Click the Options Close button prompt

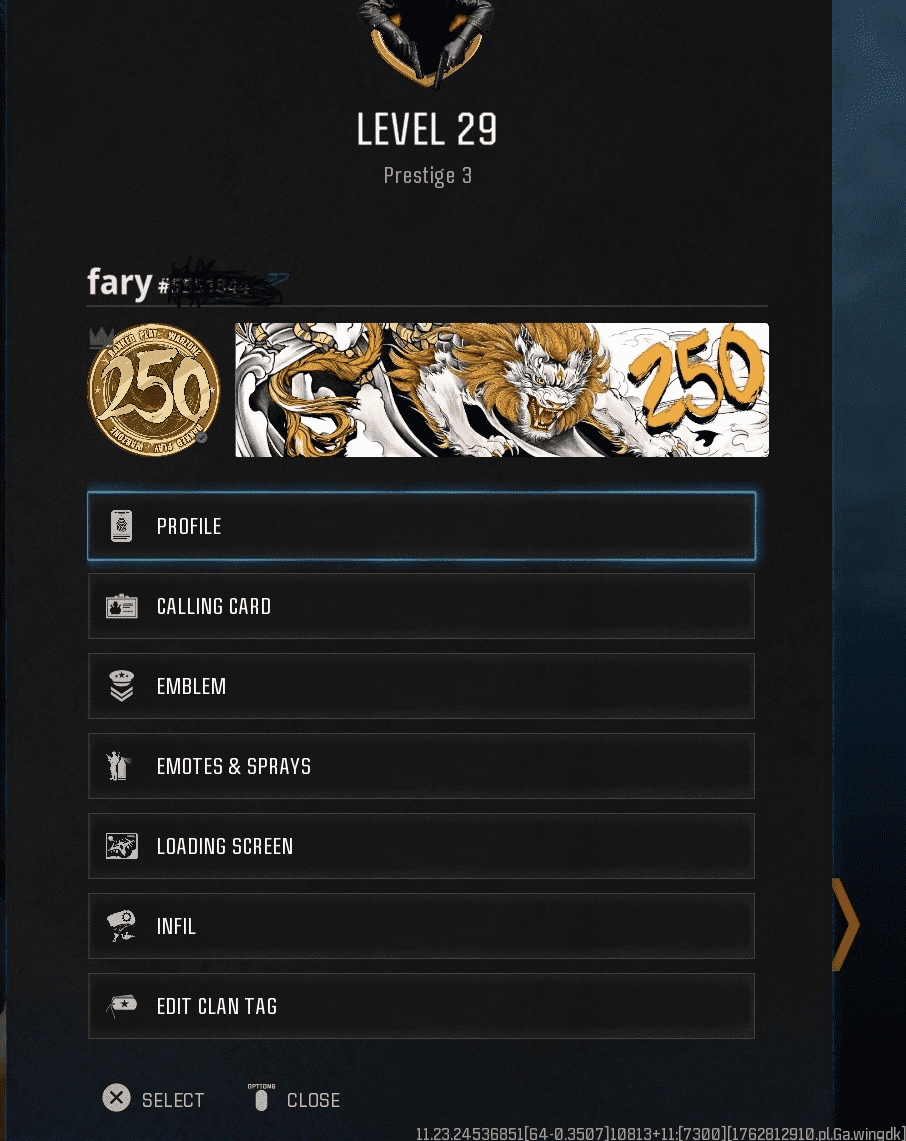pos(294,1097)
